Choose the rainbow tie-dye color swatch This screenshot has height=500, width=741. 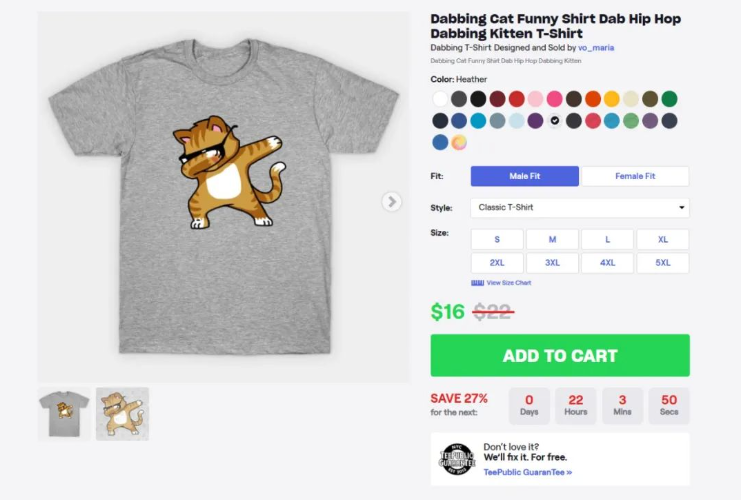pos(459,142)
